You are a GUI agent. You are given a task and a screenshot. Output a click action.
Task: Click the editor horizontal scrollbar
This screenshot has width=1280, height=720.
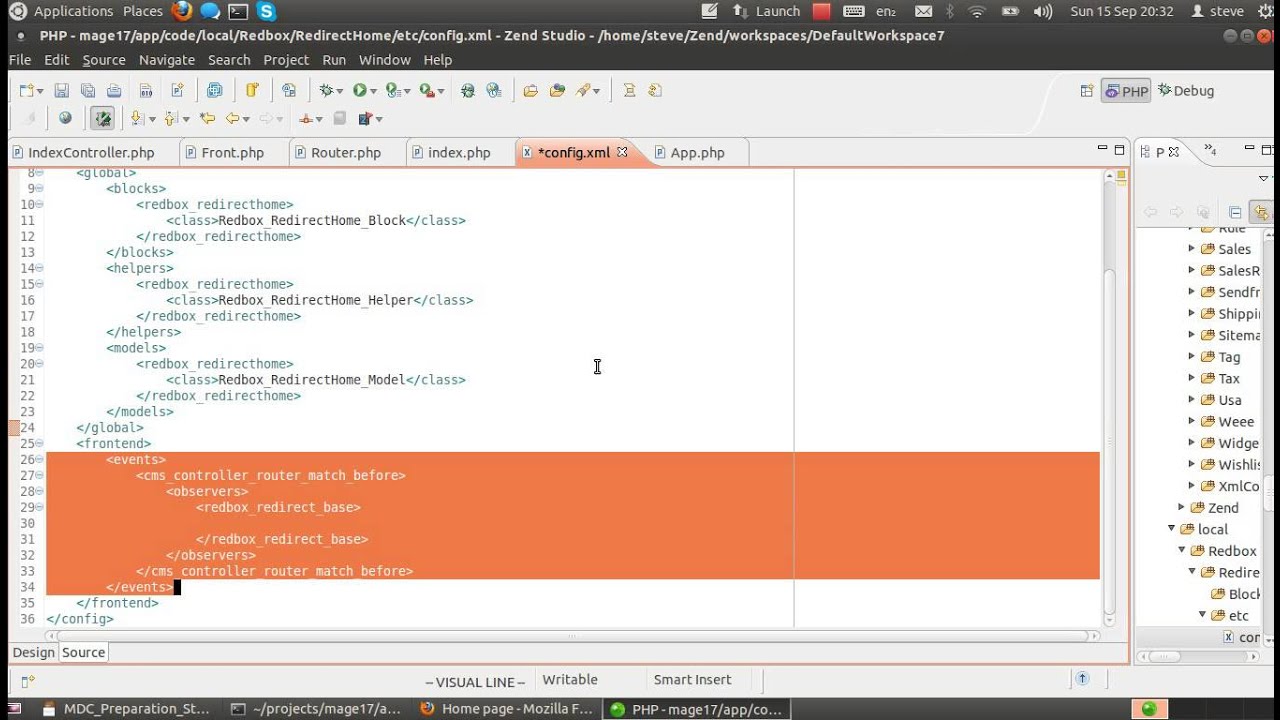(570, 635)
